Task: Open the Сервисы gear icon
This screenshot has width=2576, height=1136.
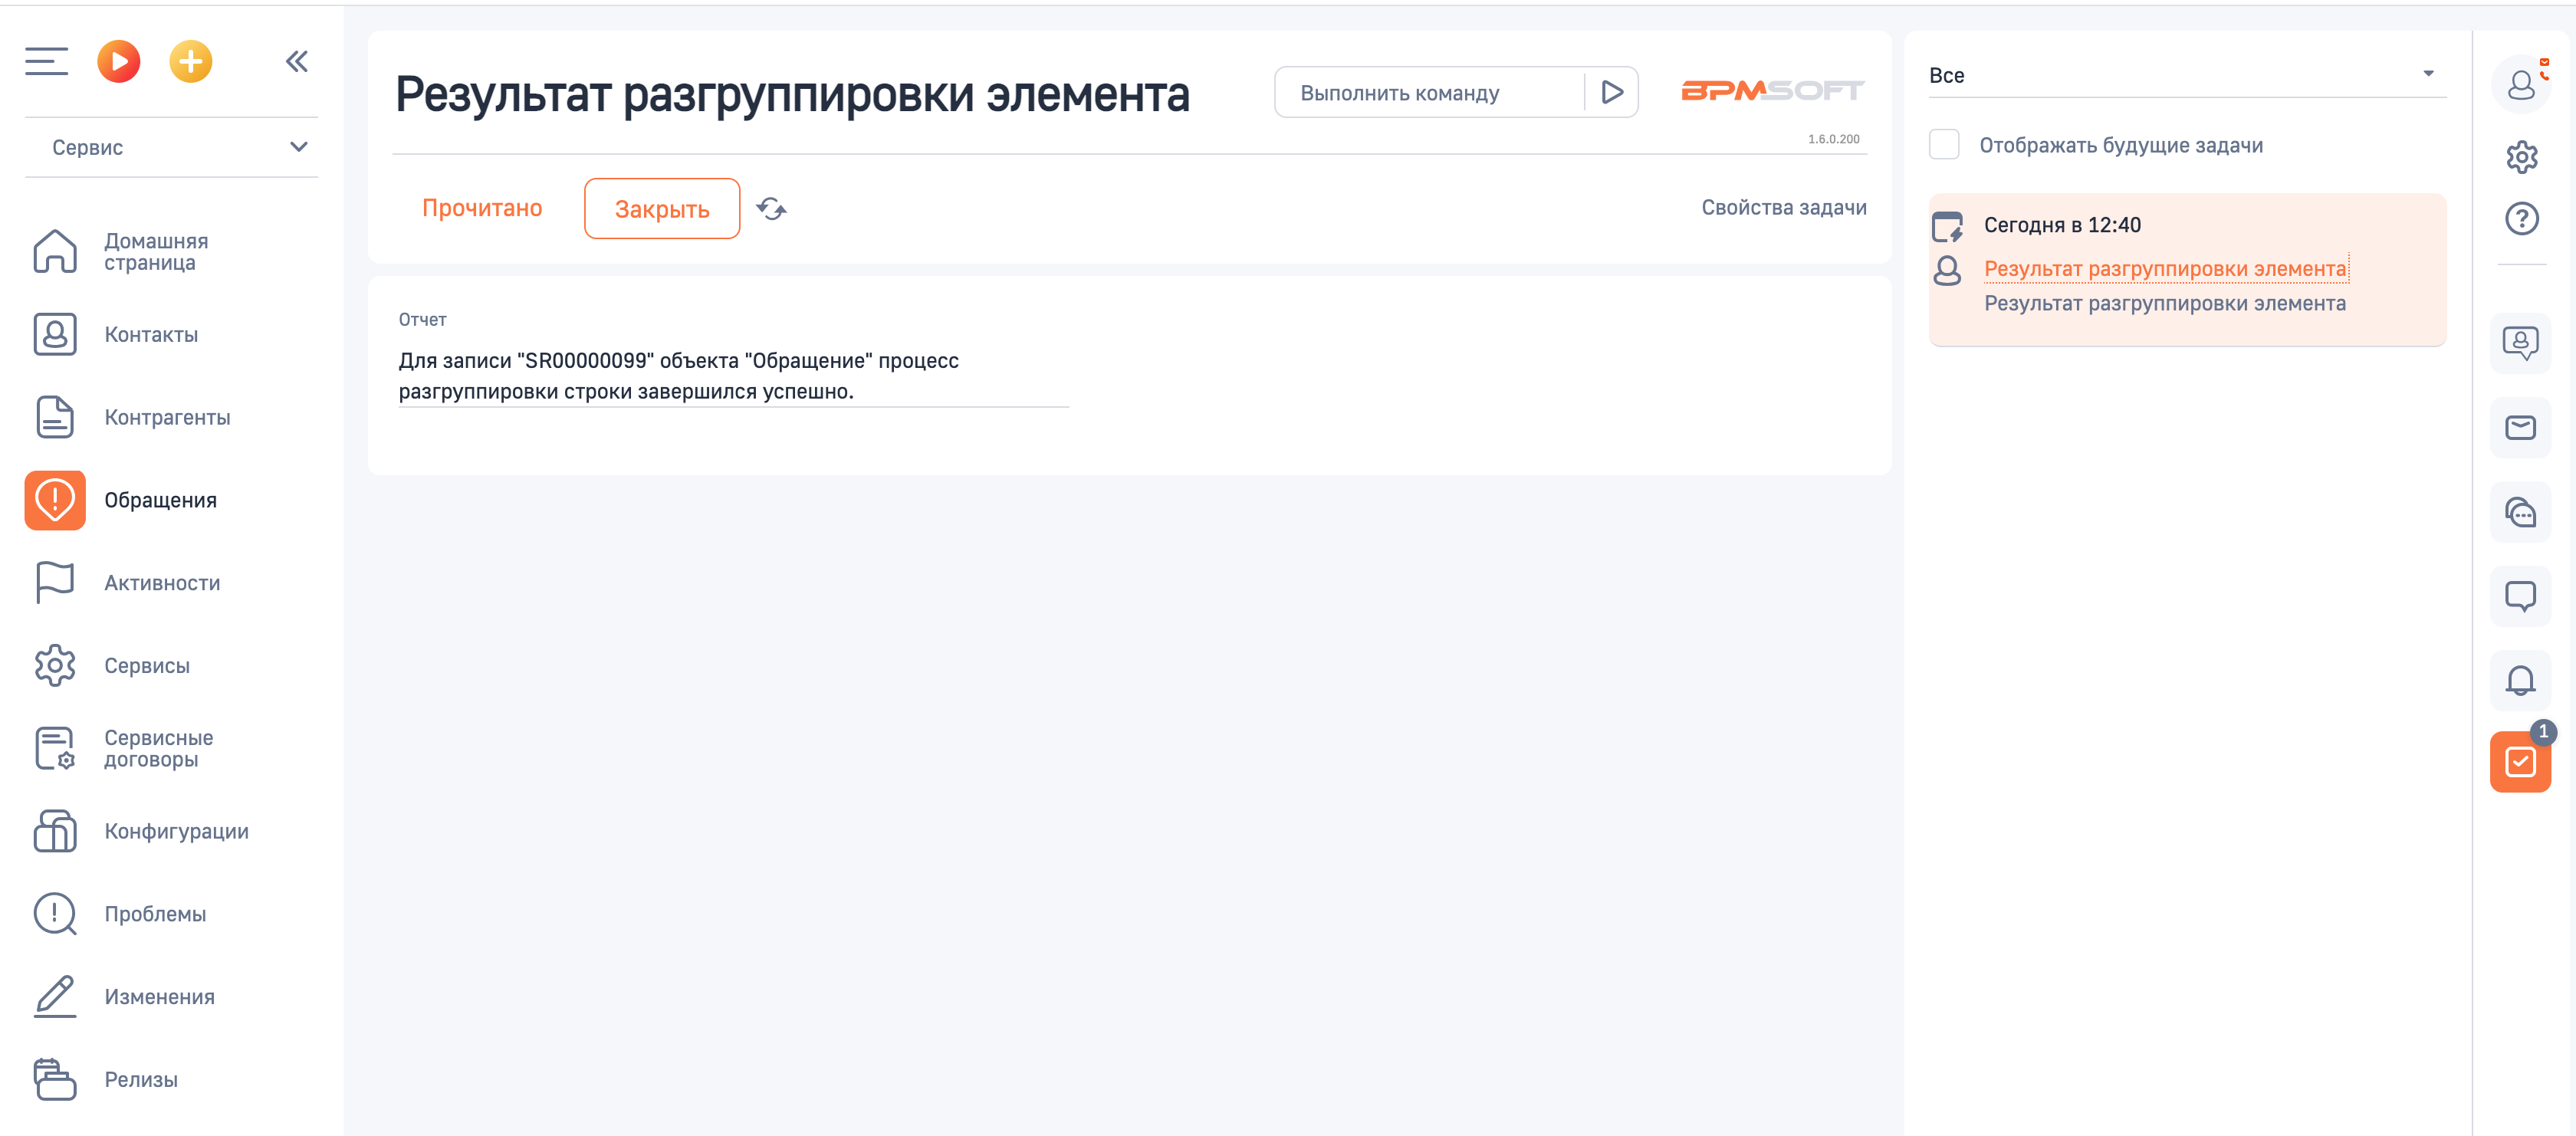Action: click(x=55, y=666)
